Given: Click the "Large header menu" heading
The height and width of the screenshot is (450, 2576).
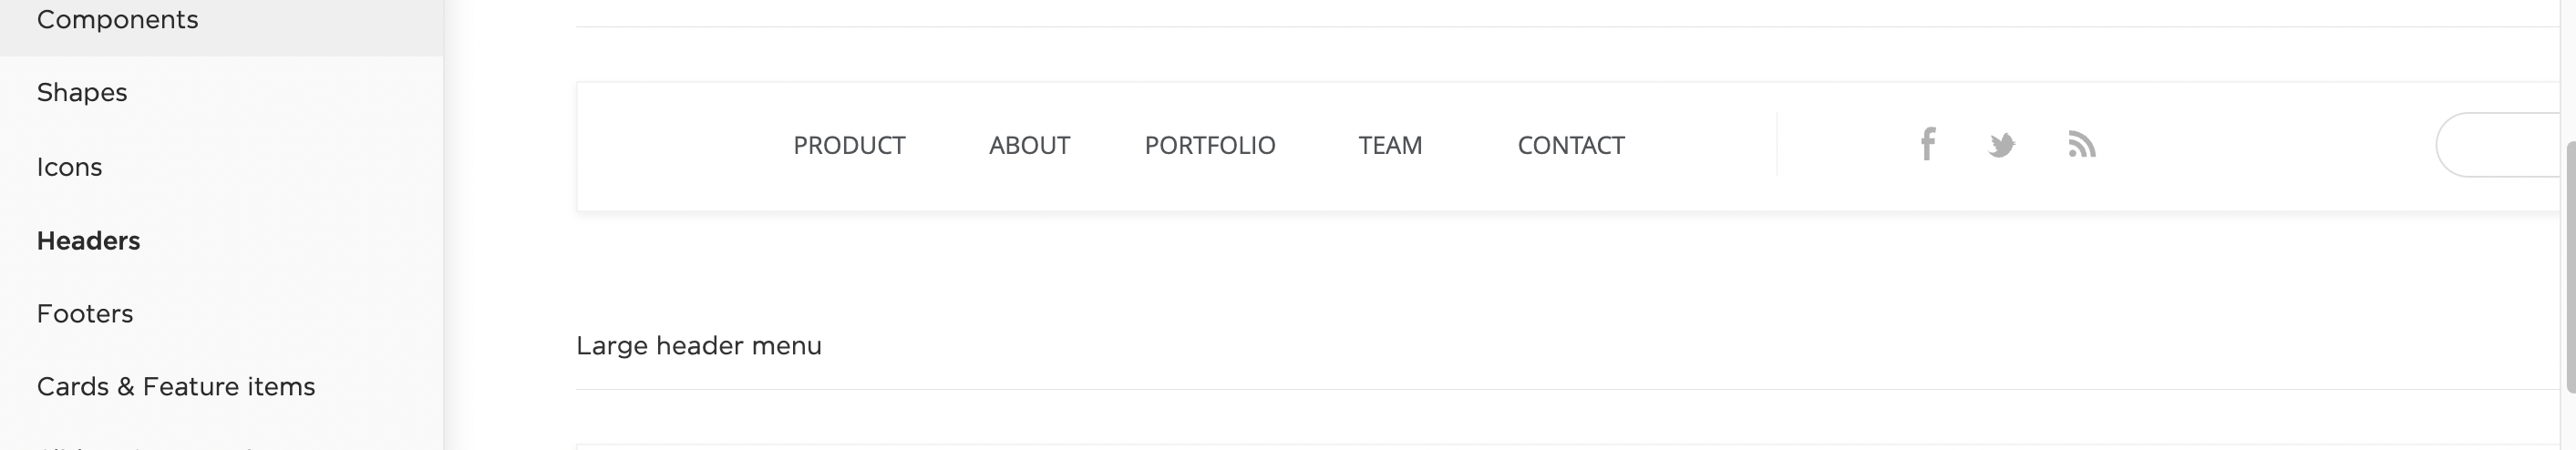Looking at the screenshot, I should click(x=699, y=346).
